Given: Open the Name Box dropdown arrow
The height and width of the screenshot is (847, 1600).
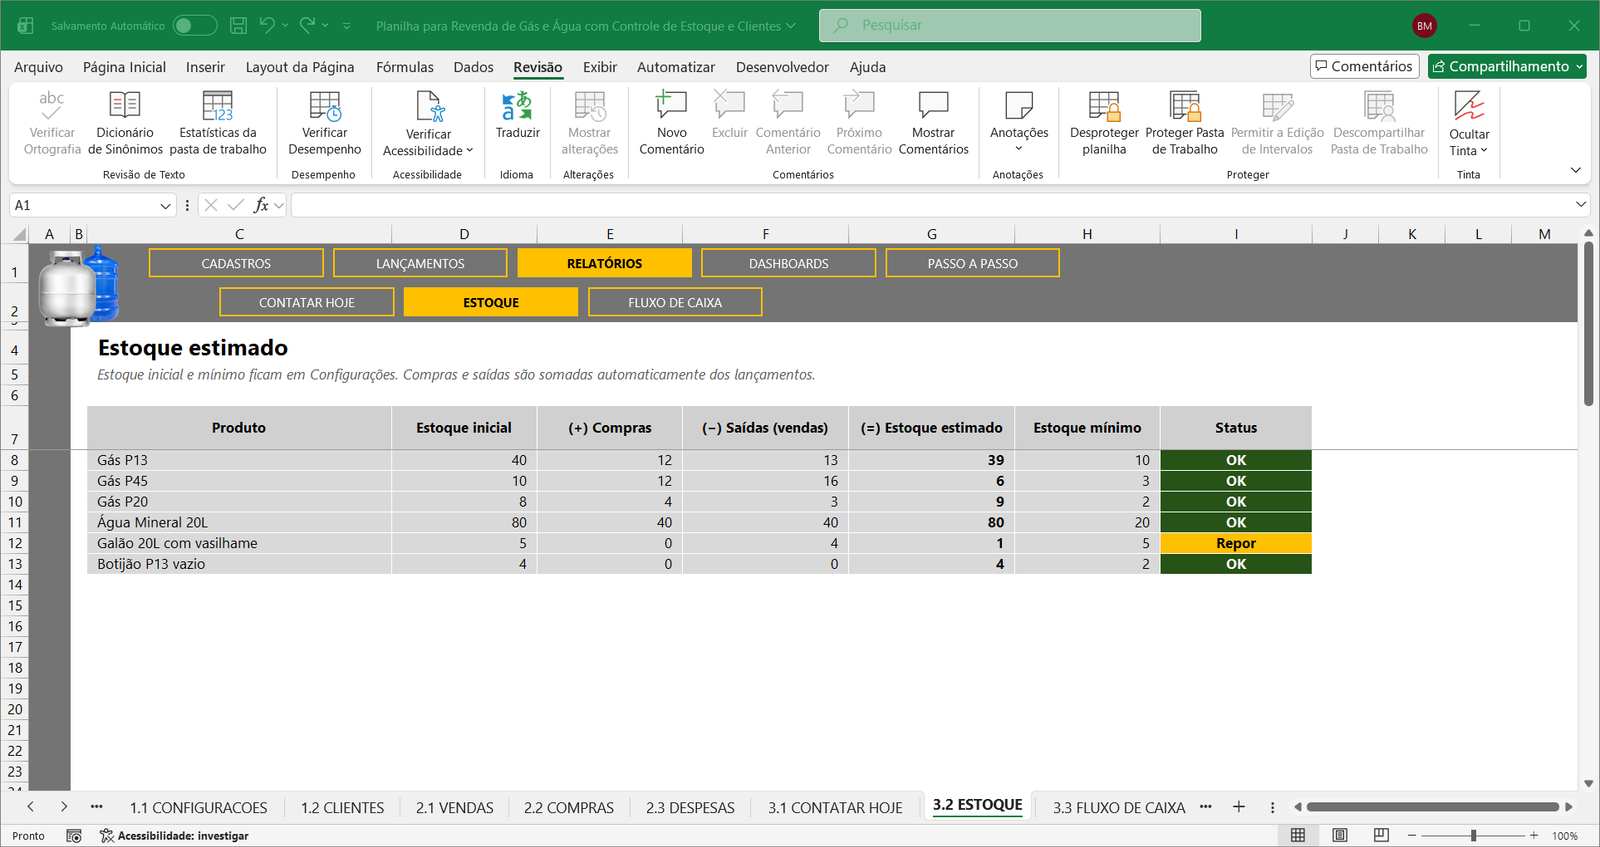Looking at the screenshot, I should 166,205.
